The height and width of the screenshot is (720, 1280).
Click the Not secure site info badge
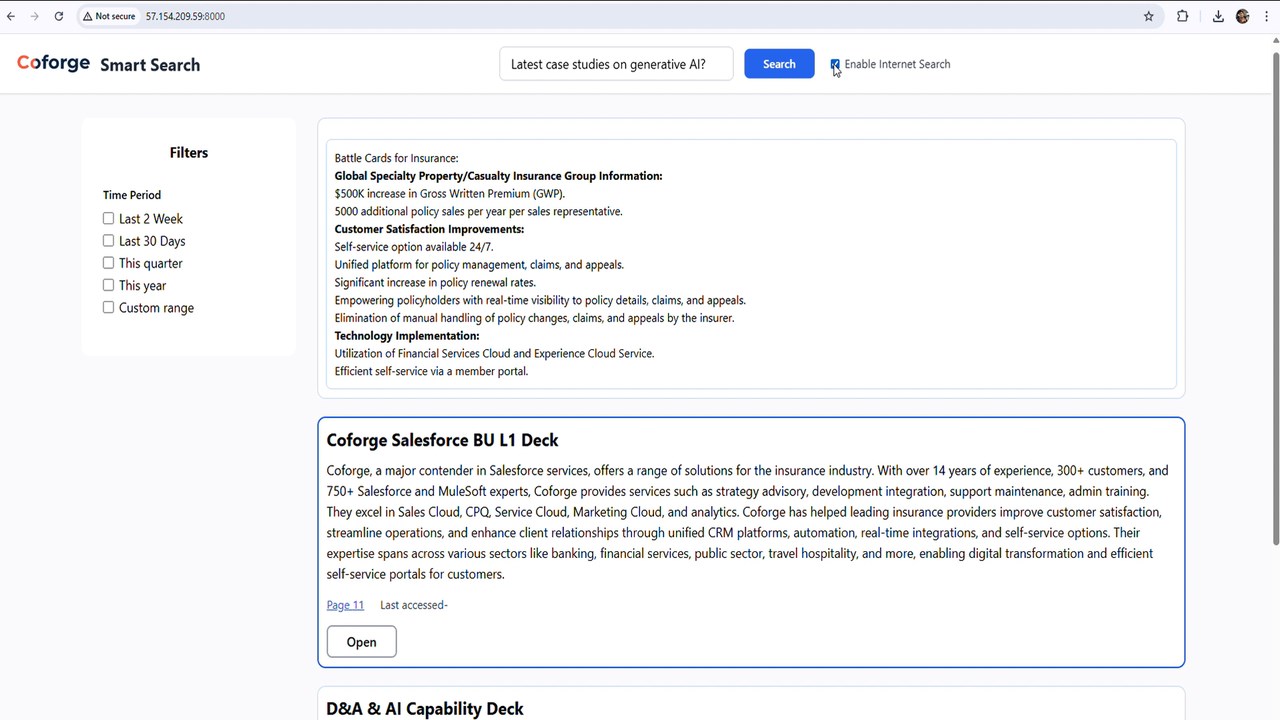coord(110,16)
